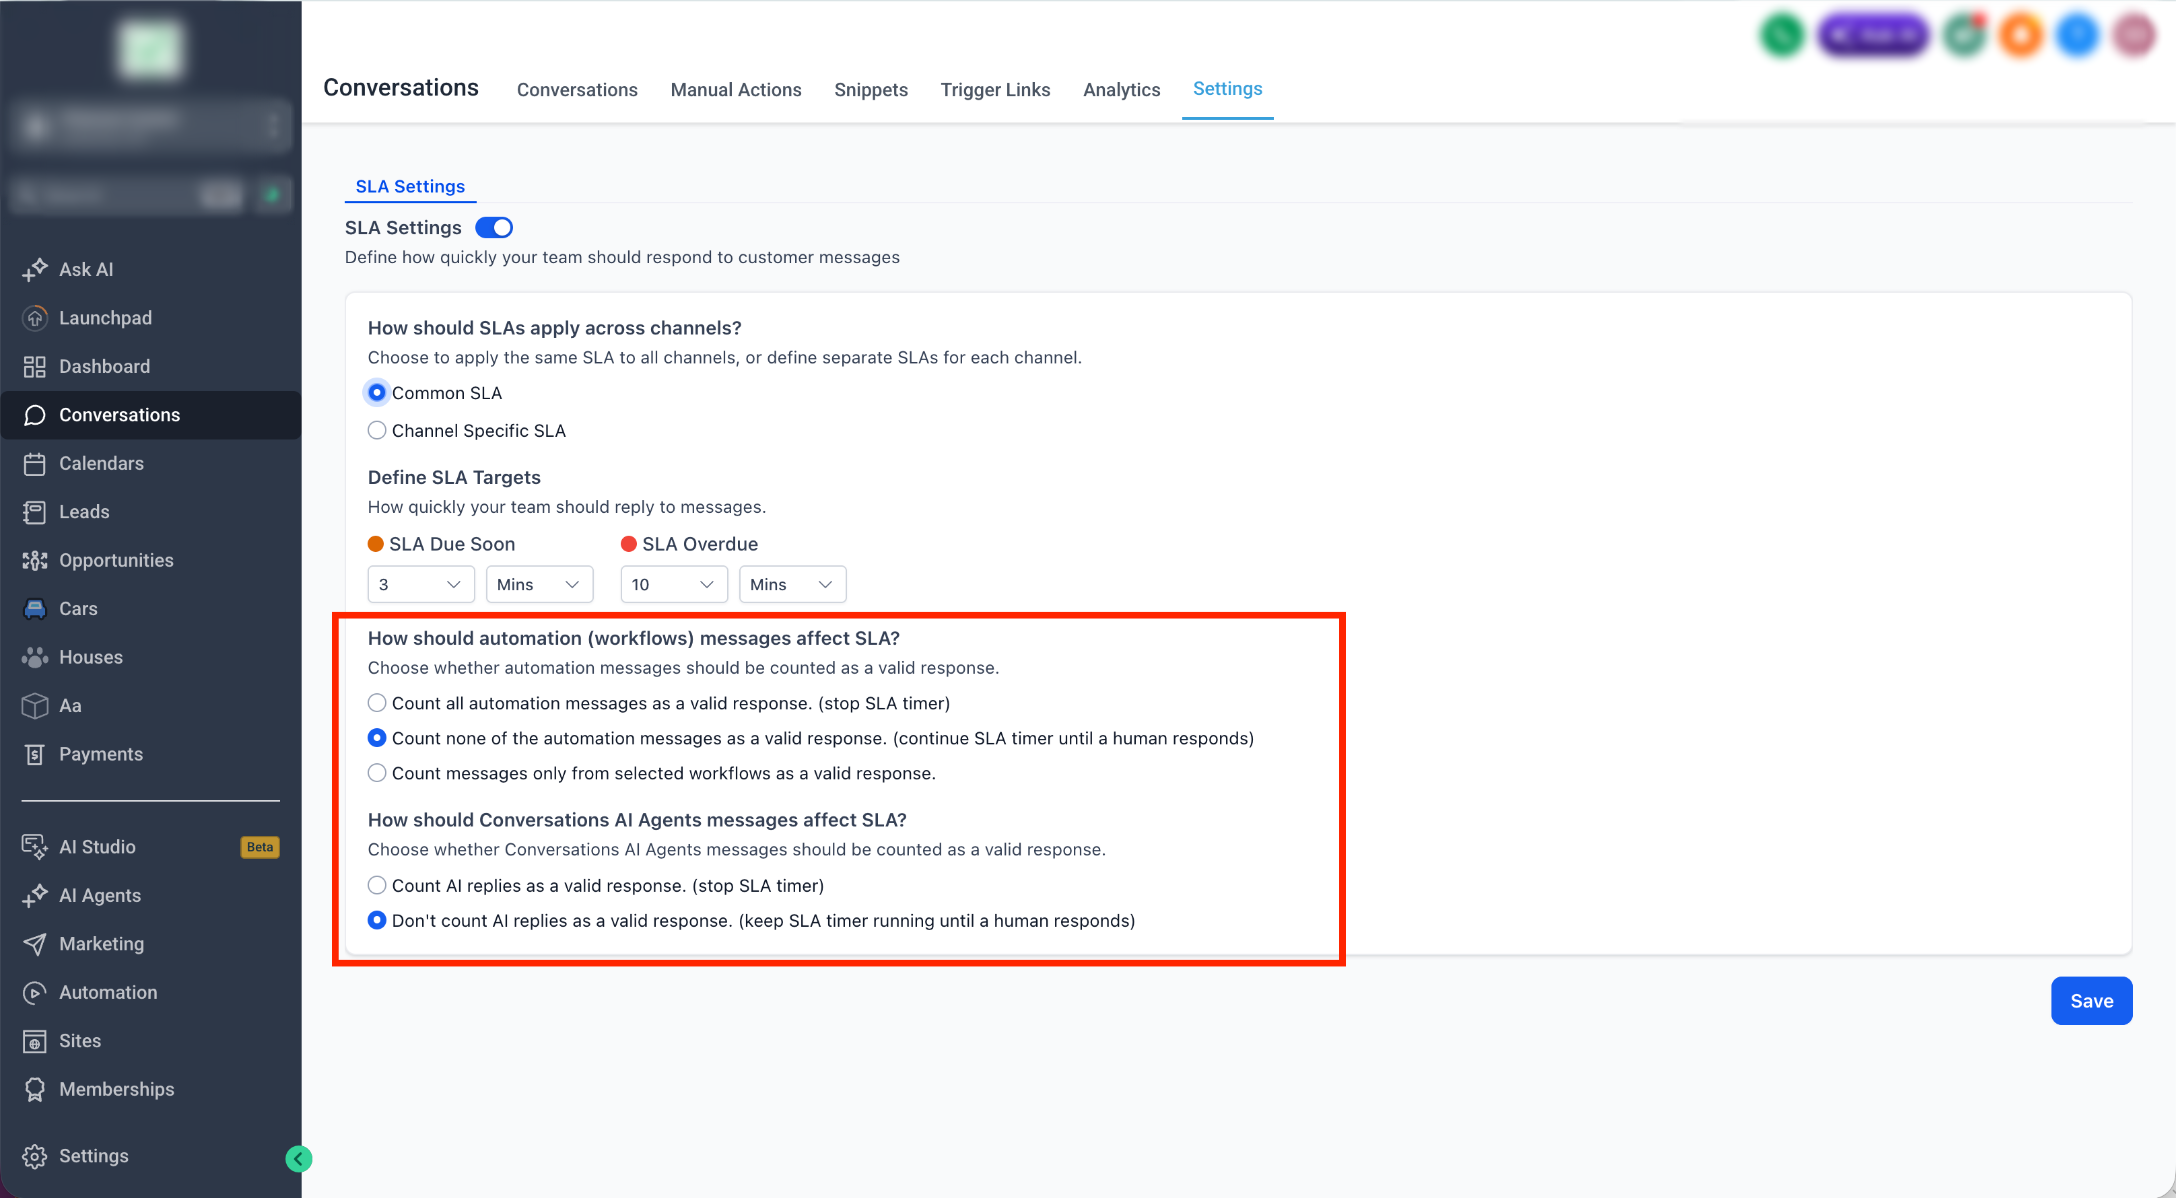
Task: Open the AI Agents sparkle icon
Action: coord(35,895)
